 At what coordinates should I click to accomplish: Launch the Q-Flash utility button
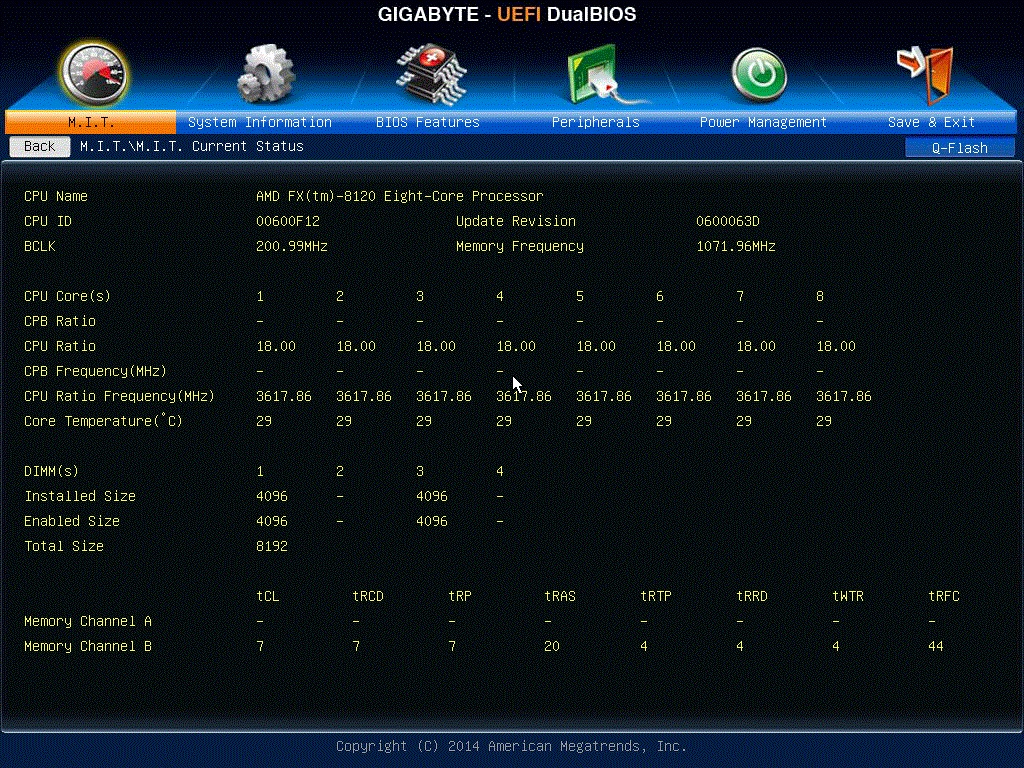(x=959, y=148)
